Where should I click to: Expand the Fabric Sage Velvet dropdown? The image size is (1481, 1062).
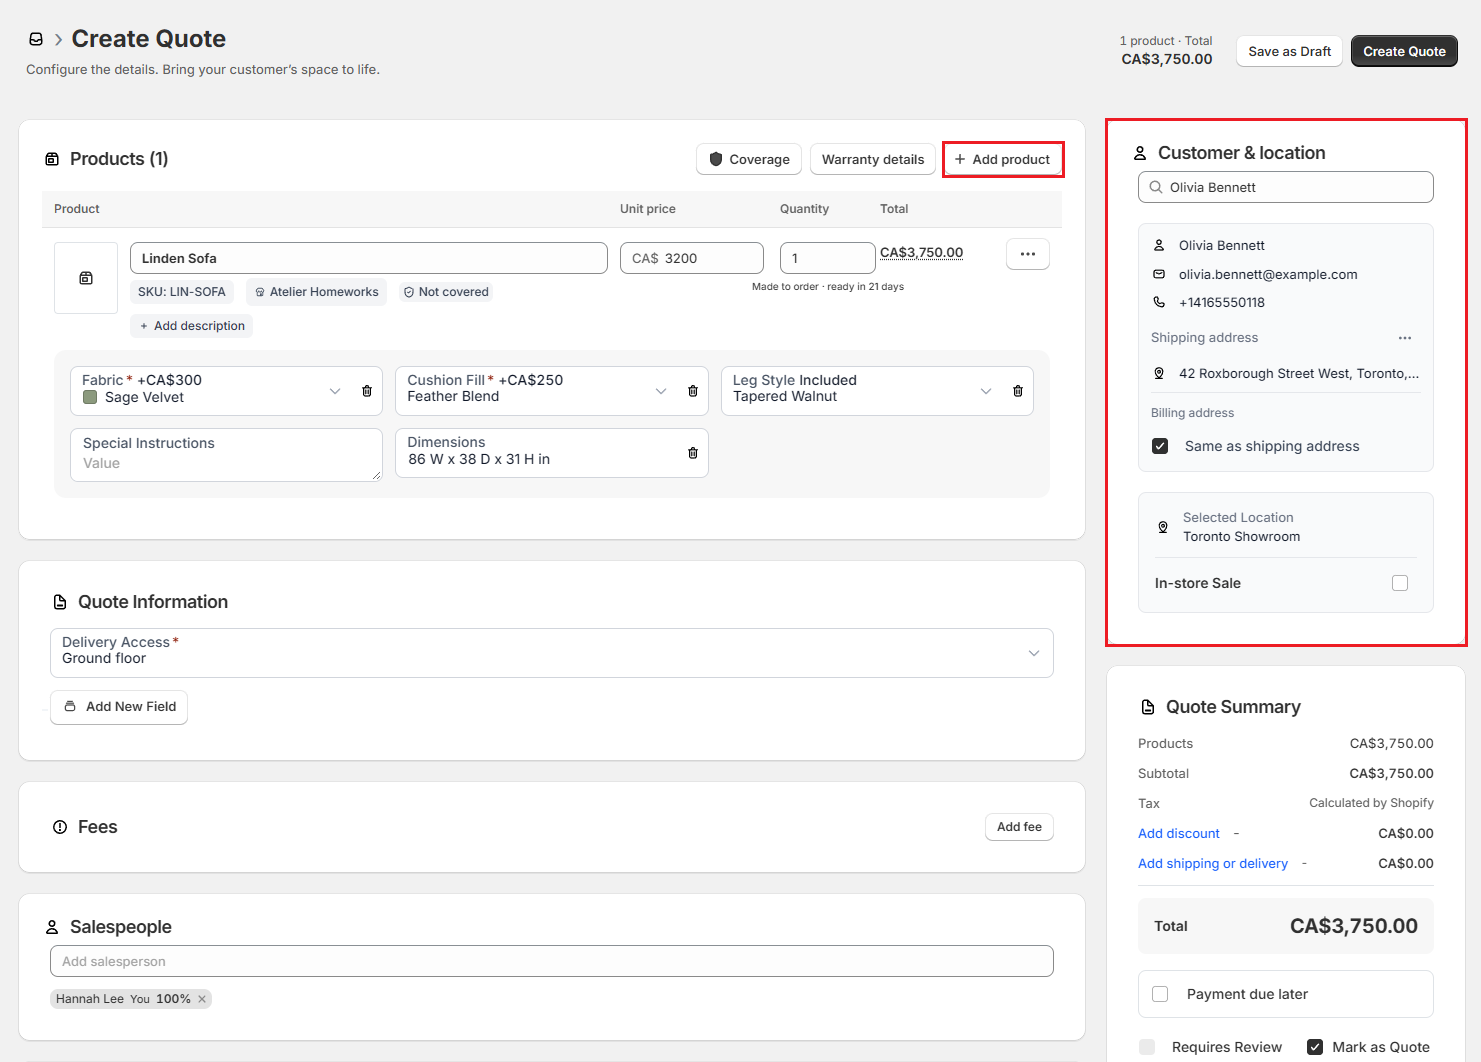(x=335, y=391)
